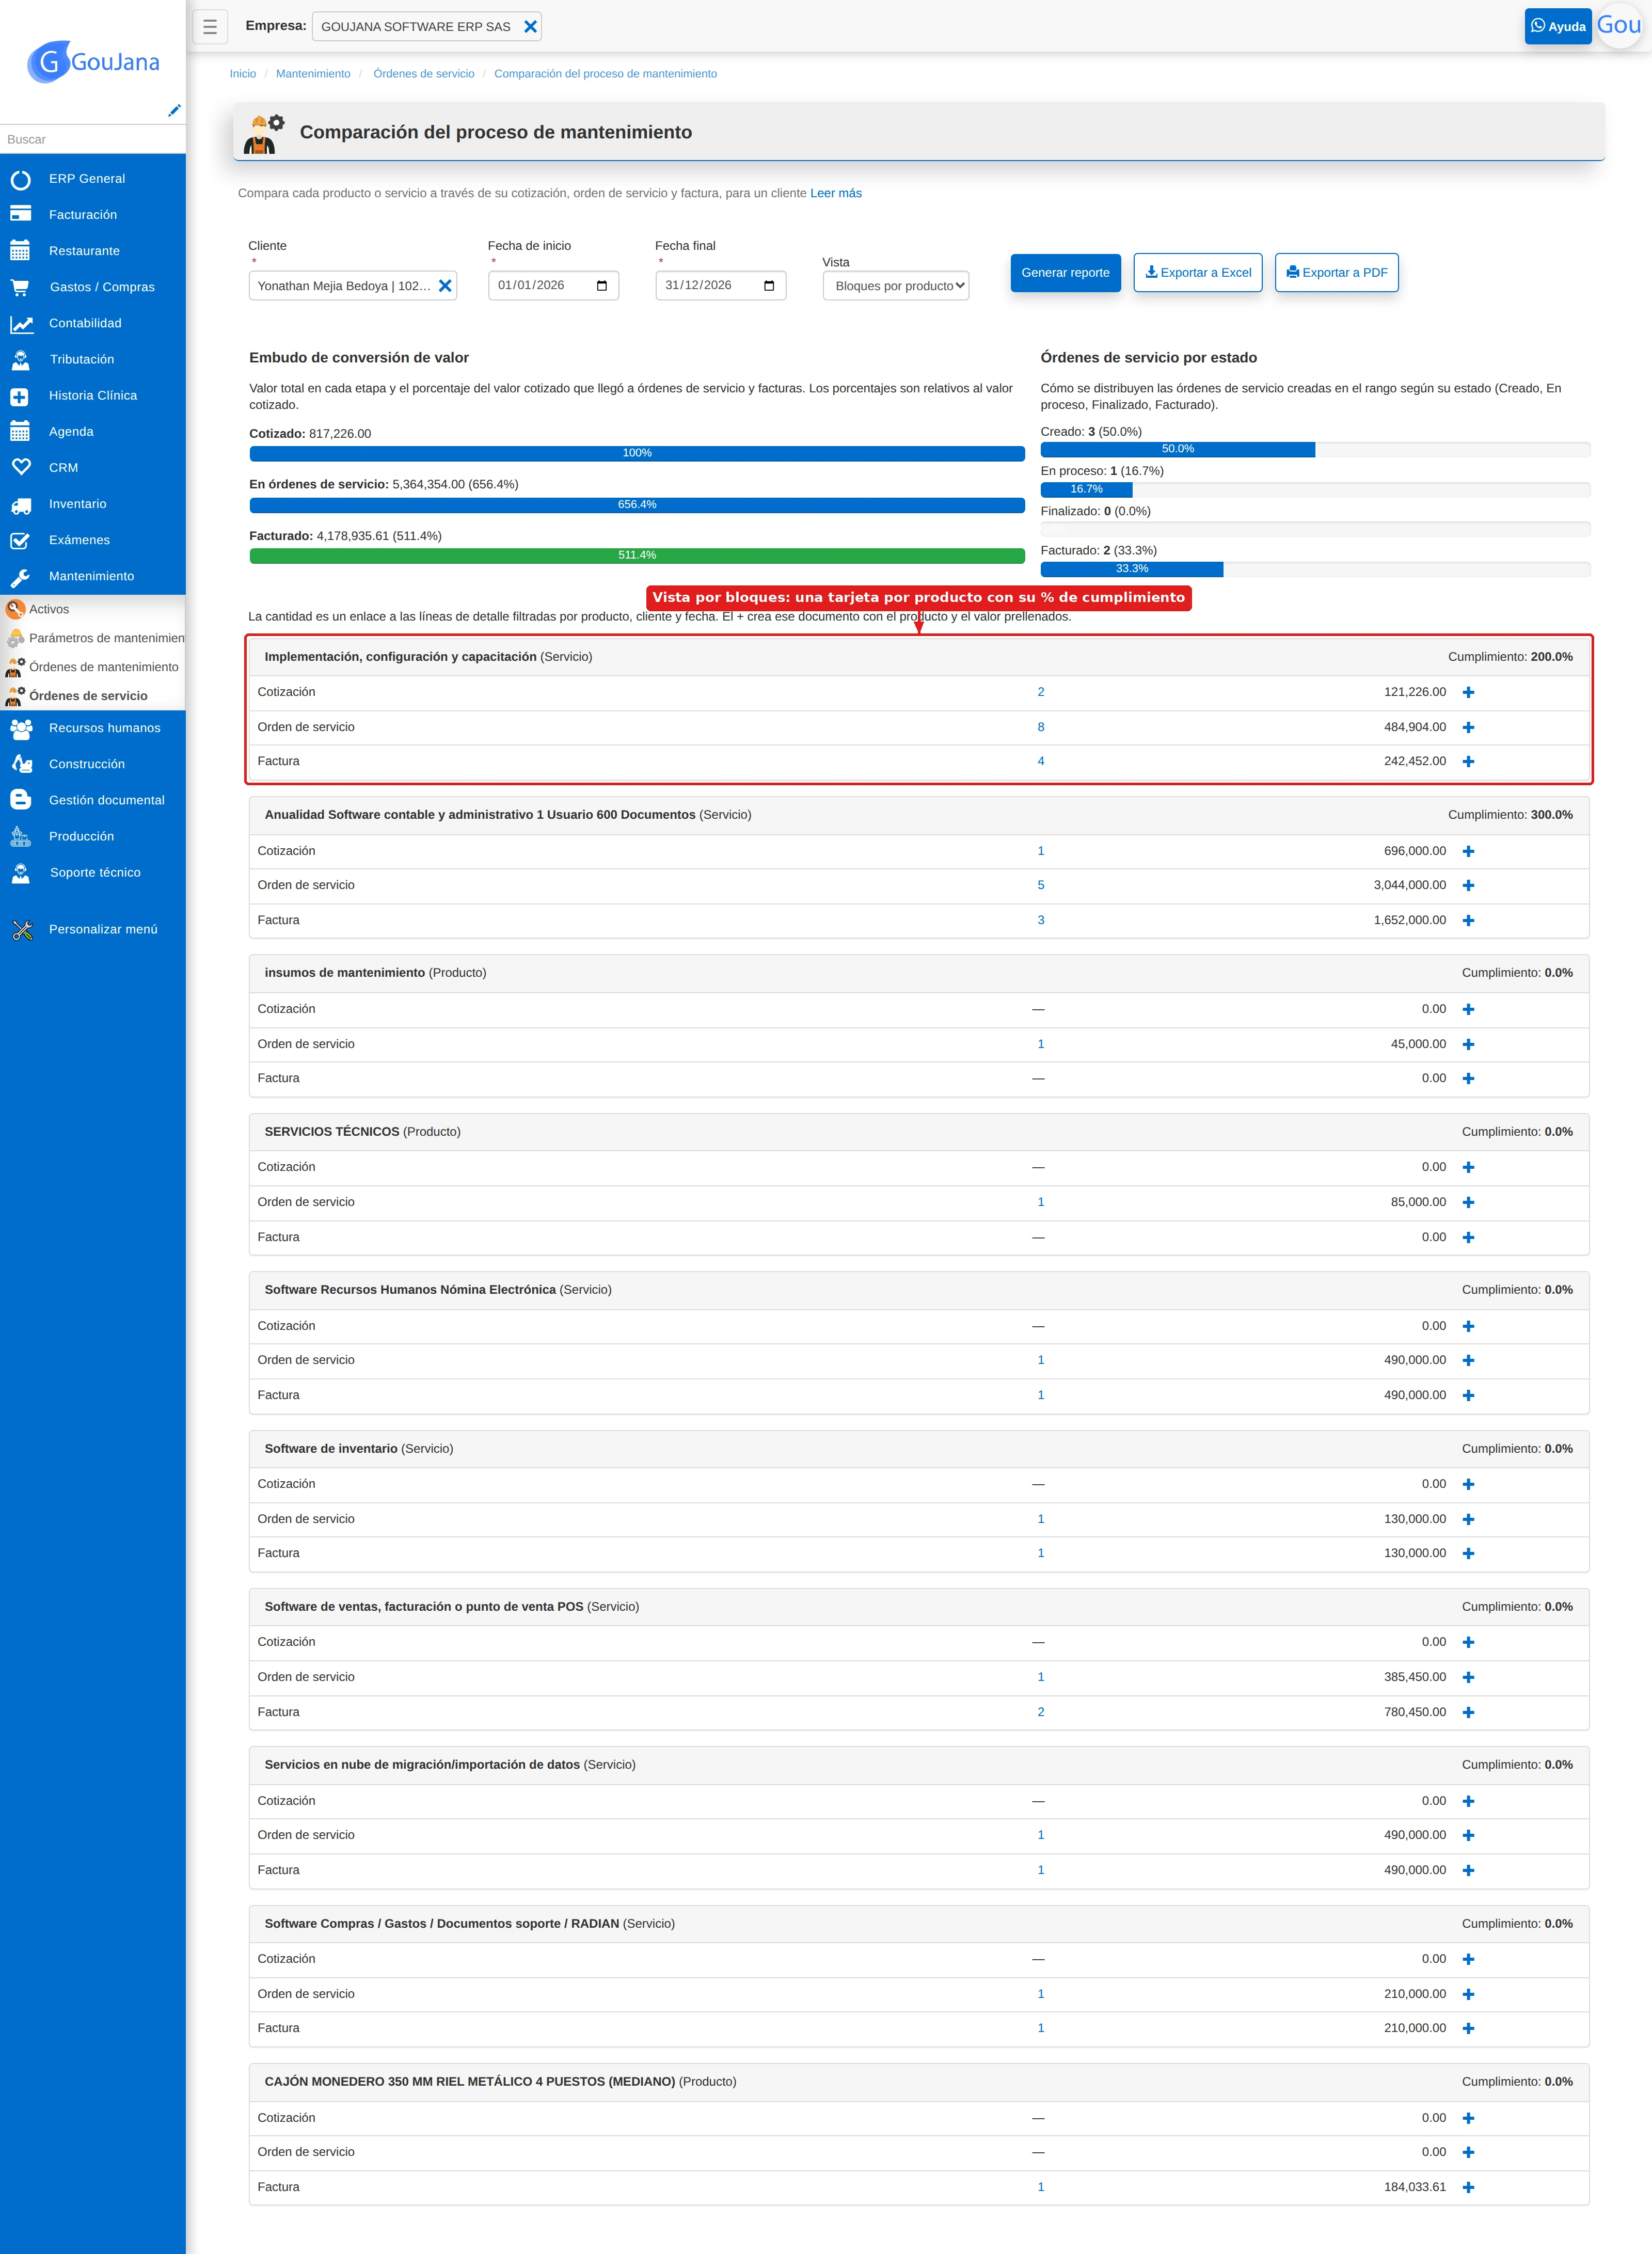Open the Personalizar menú tools icon
Viewport: 1652px width, 2254px height.
22,930
